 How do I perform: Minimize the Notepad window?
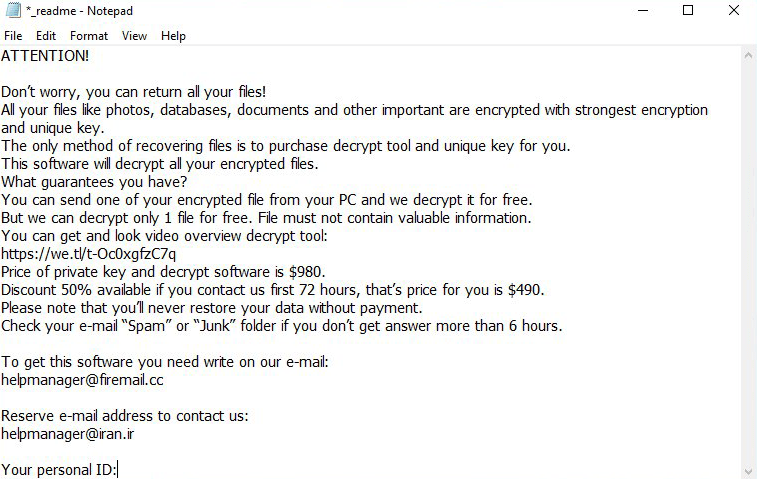click(x=642, y=11)
